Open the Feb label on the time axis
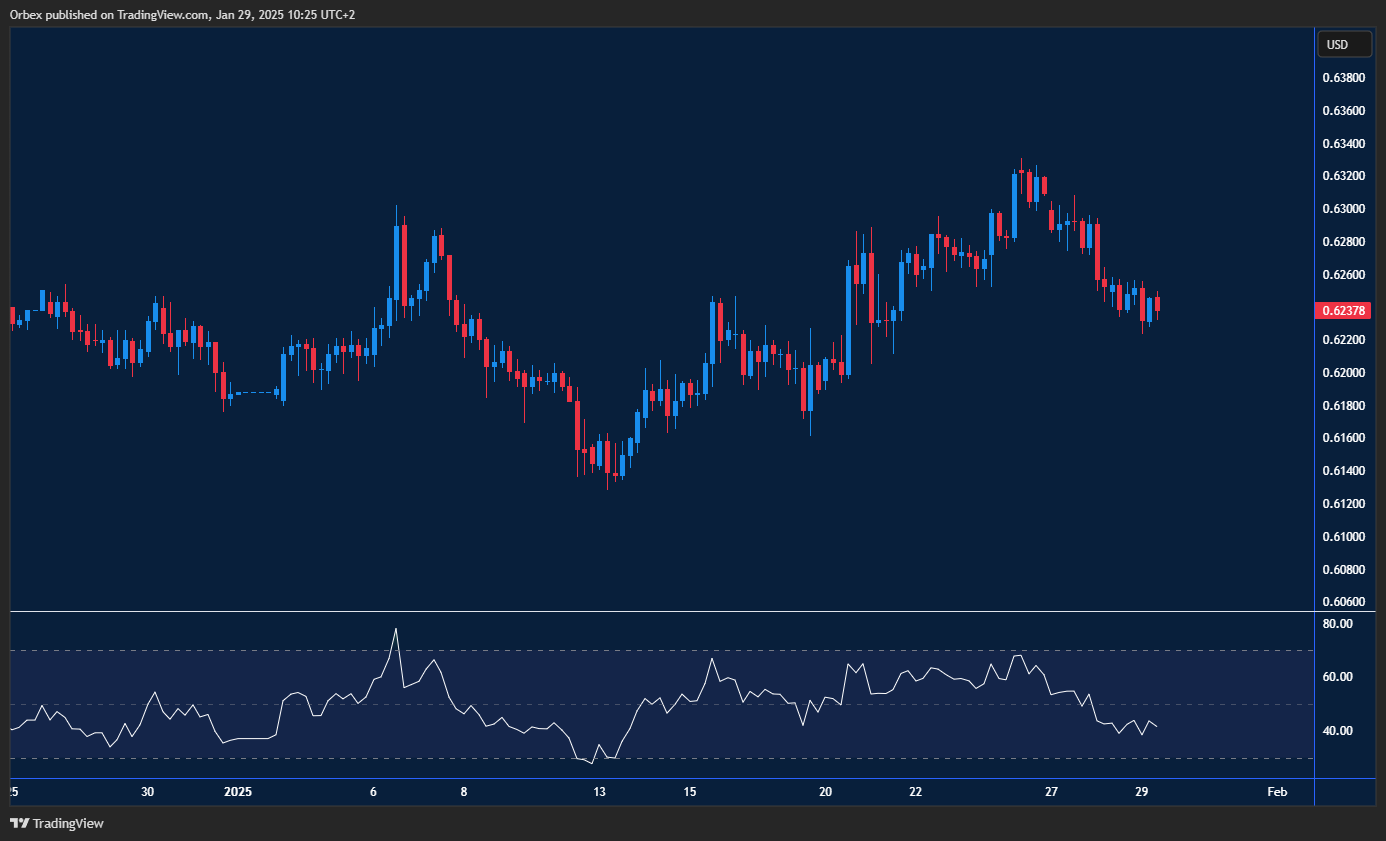Viewport: 1386px width, 841px height. [x=1276, y=792]
